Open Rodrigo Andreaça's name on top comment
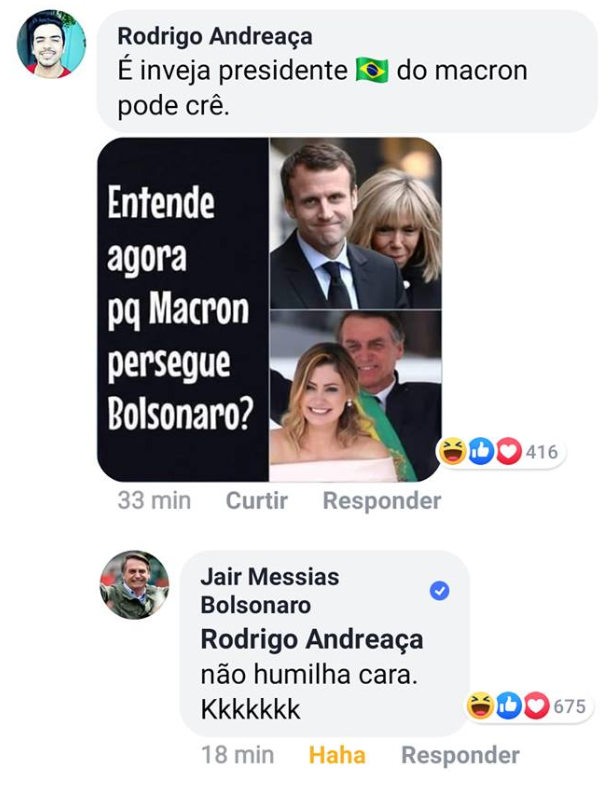Image resolution: width=607 pixels, height=789 pixels. pos(215,37)
